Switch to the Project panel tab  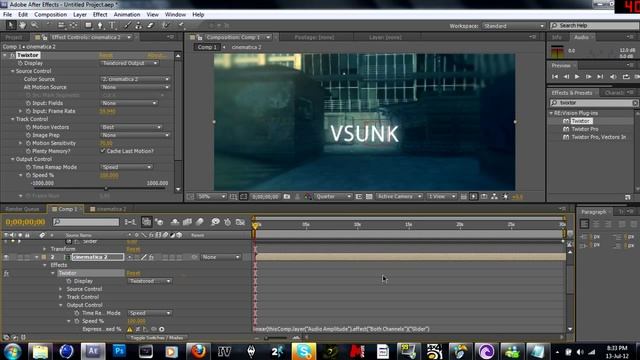click(x=13, y=37)
